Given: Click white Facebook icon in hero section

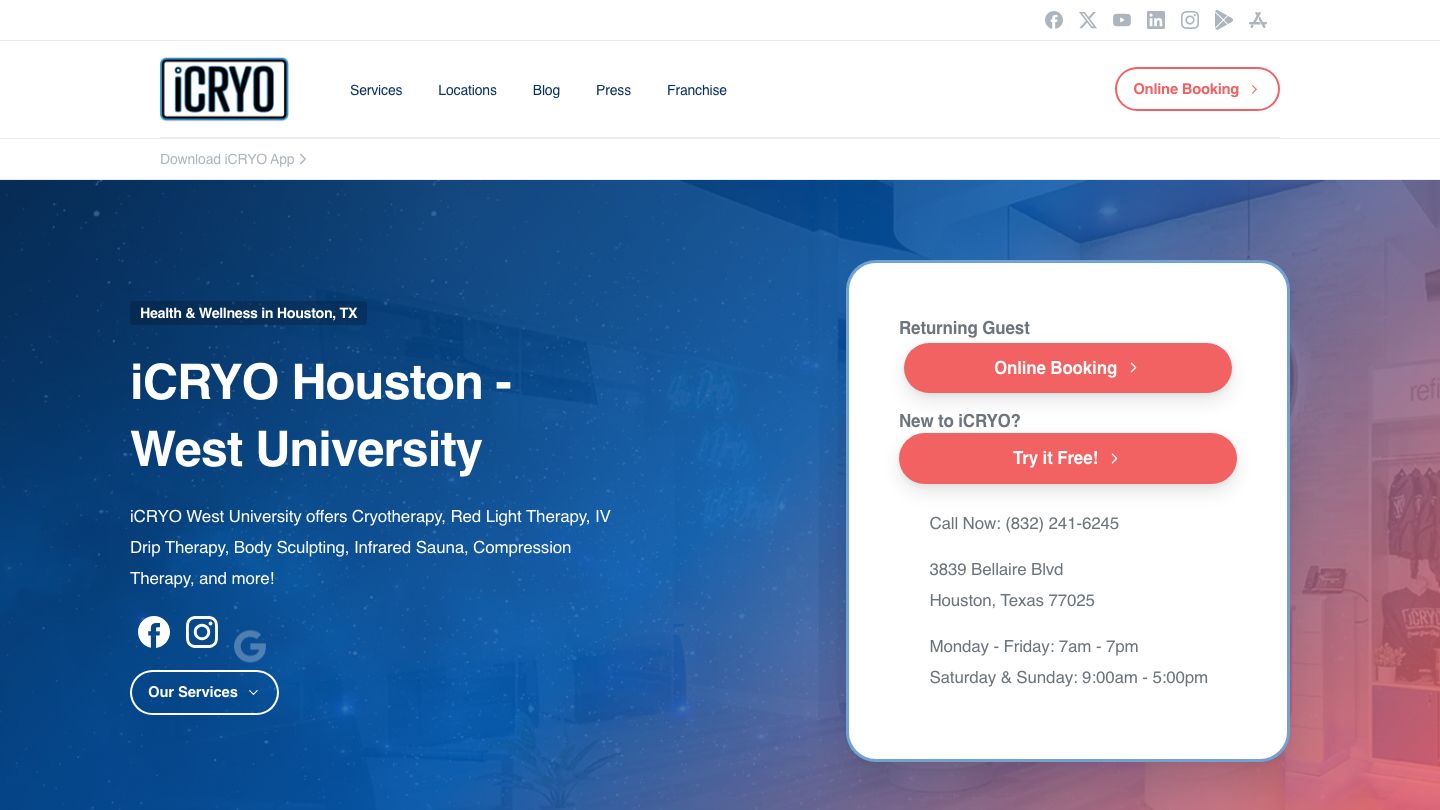Looking at the screenshot, I should (x=154, y=632).
